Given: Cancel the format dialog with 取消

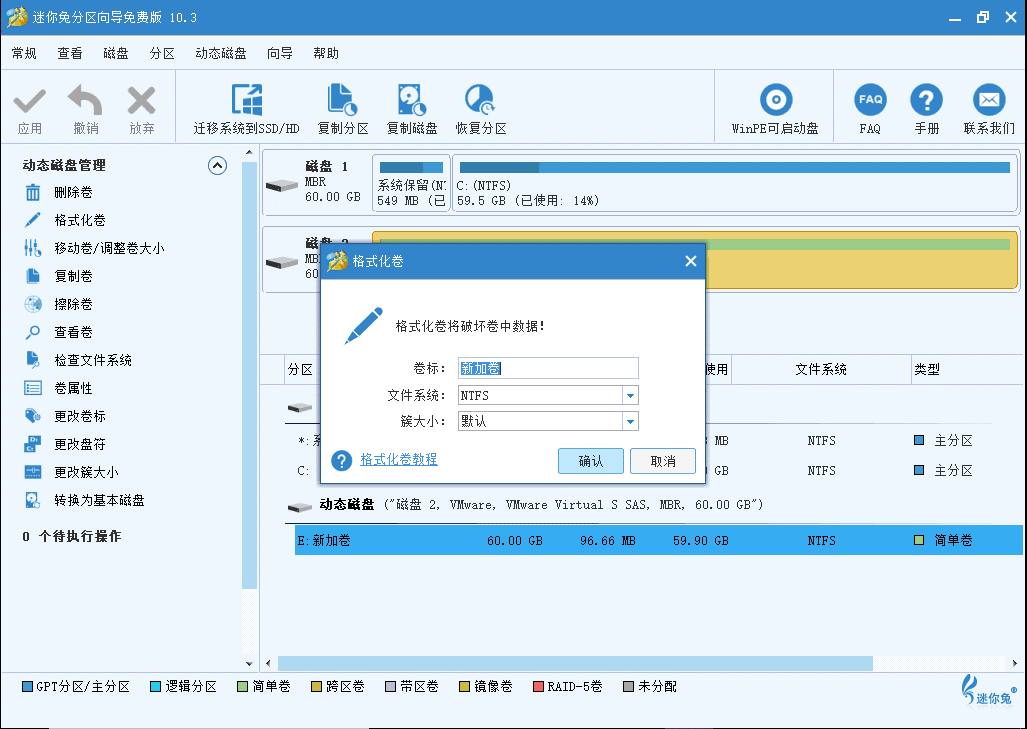Looking at the screenshot, I should 663,461.
